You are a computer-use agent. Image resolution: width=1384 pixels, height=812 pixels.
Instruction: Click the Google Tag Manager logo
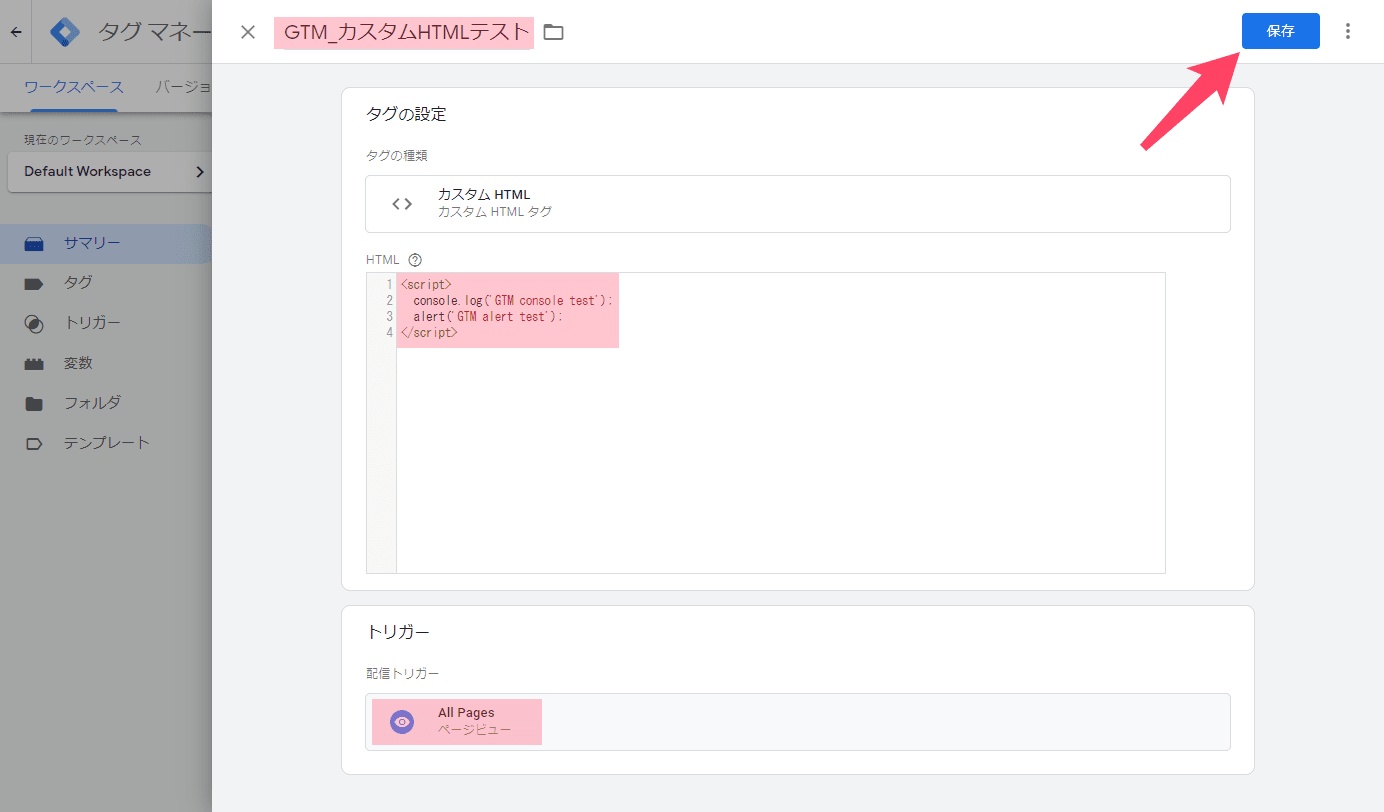coord(66,32)
